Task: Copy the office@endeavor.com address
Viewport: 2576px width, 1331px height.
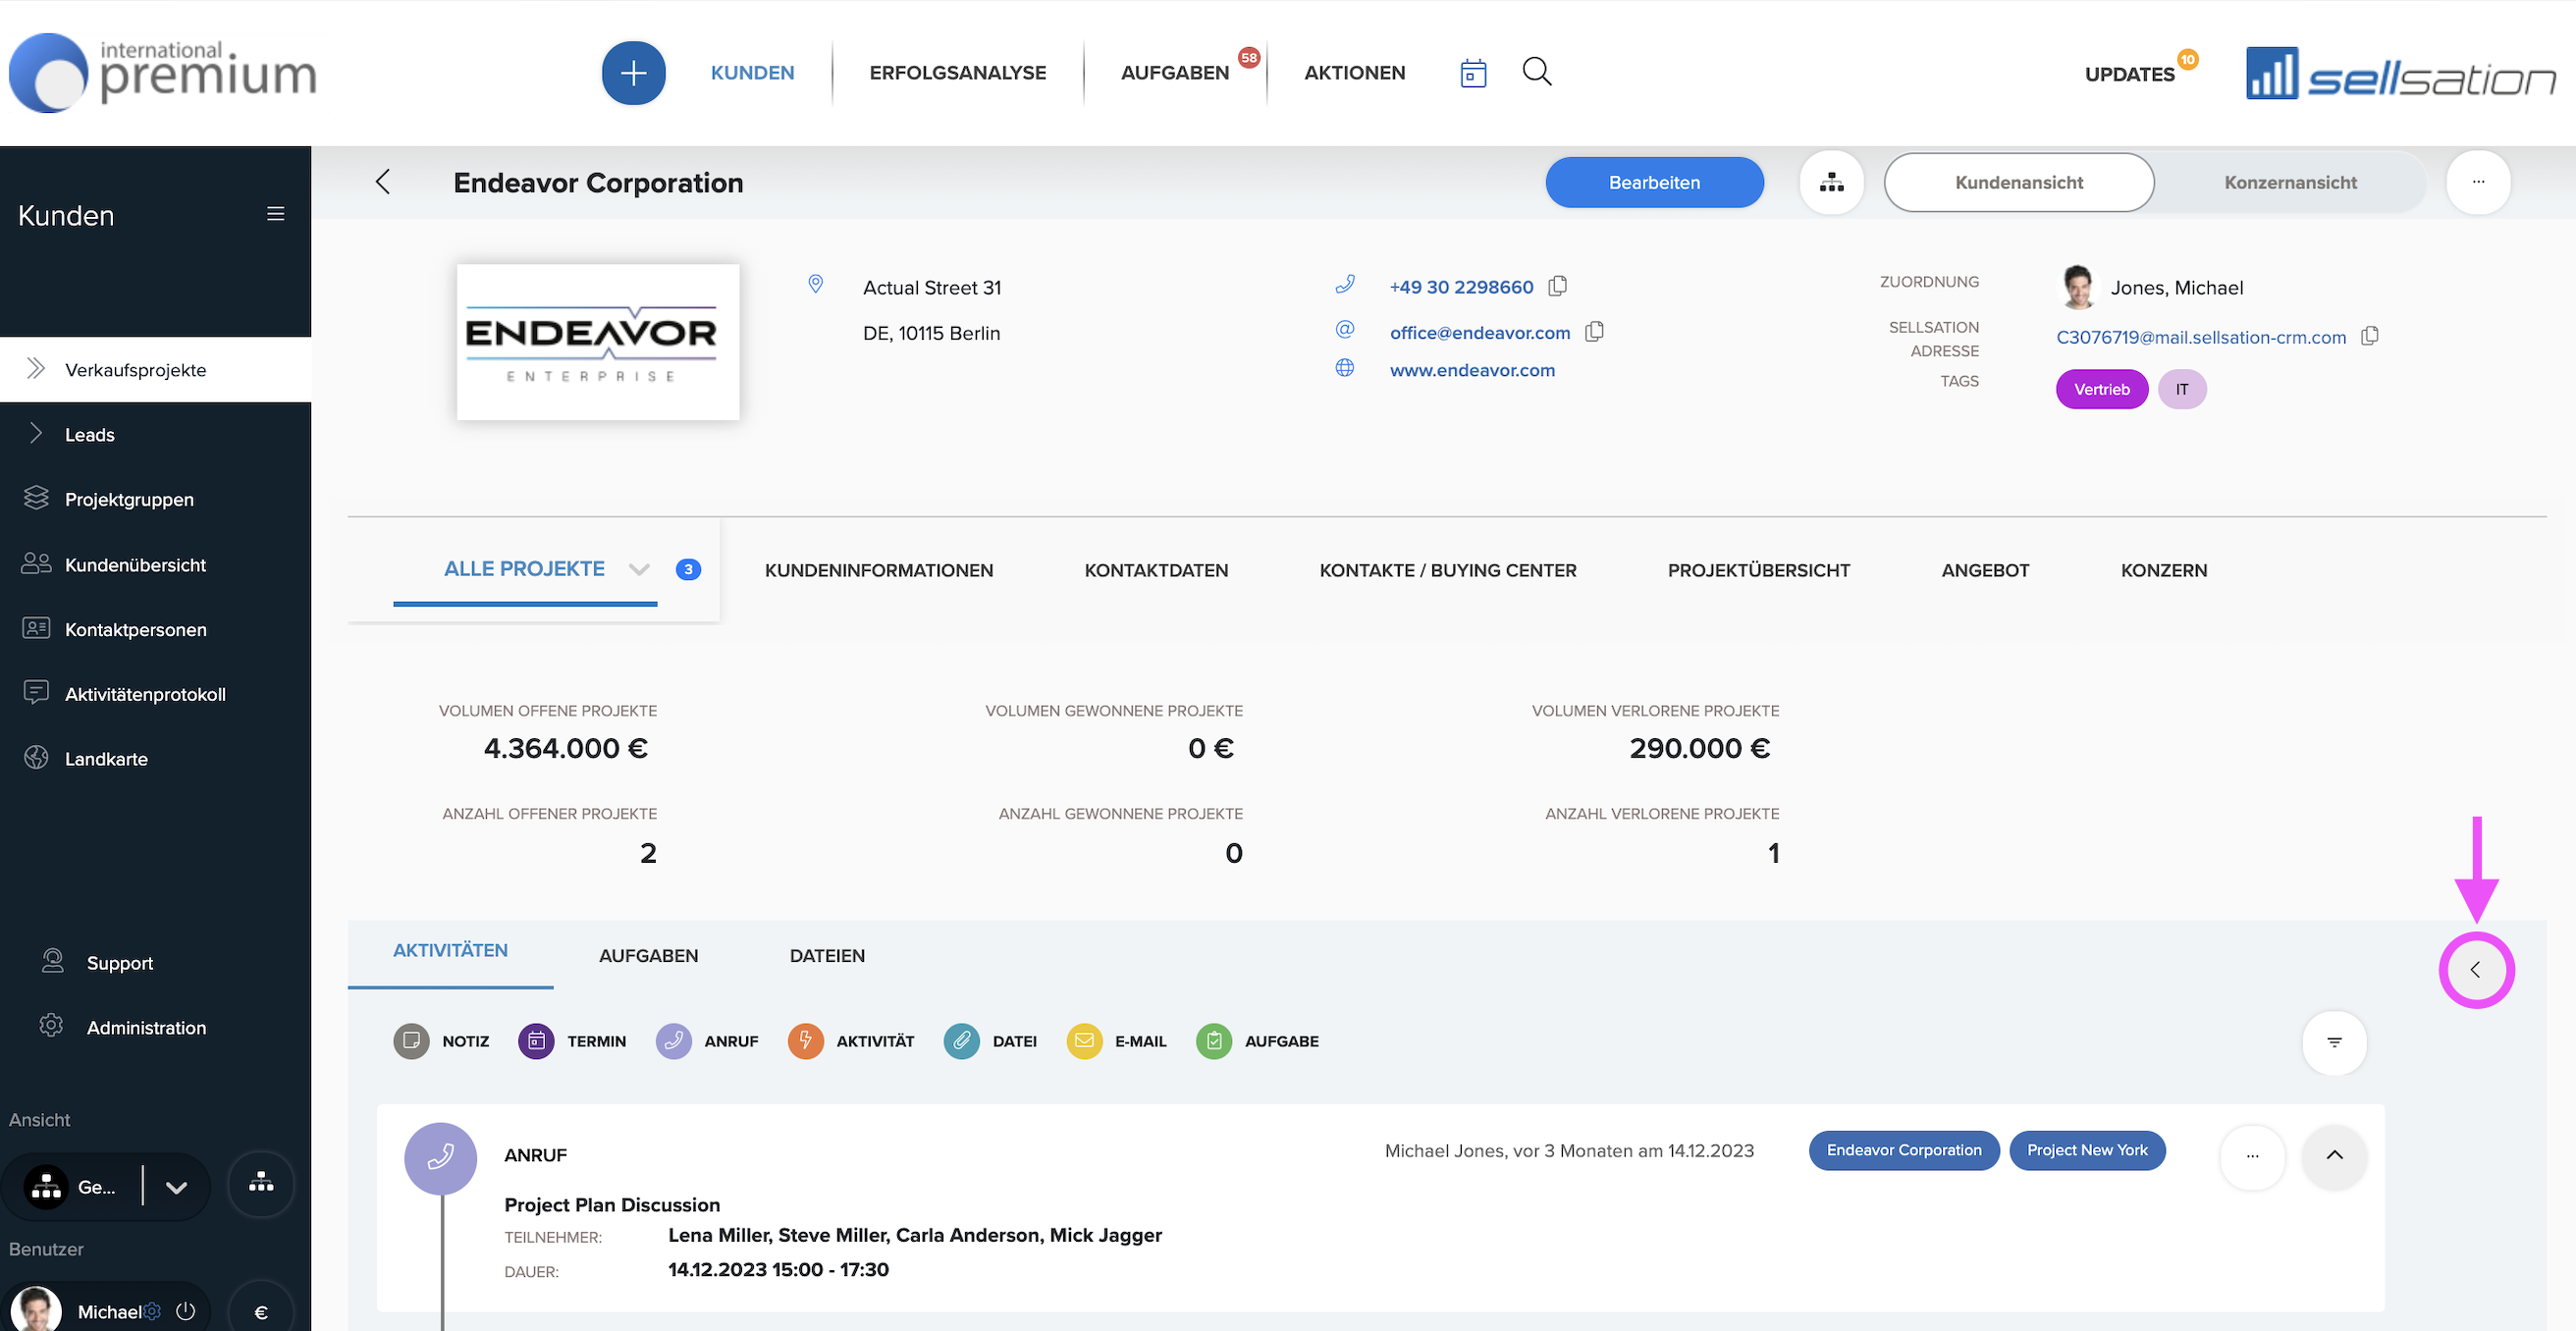Action: 1594,331
